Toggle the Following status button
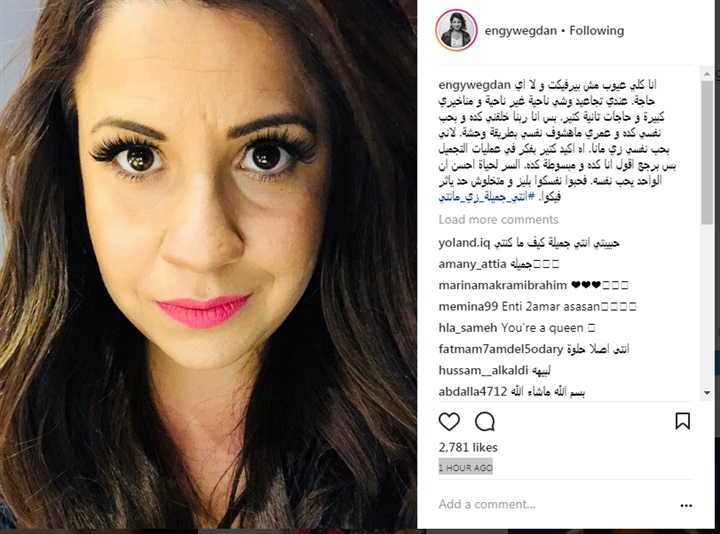This screenshot has width=720, height=534. [596, 31]
